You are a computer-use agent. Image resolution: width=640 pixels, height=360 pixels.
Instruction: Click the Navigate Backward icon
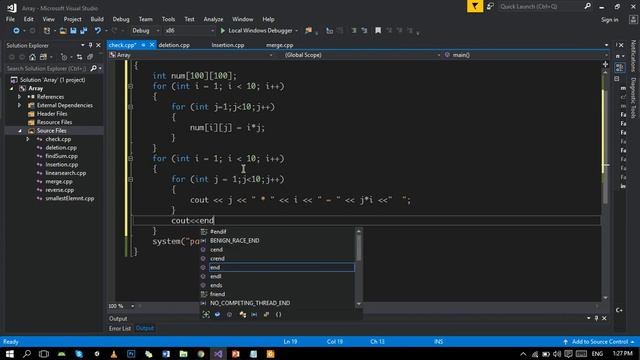(16, 31)
